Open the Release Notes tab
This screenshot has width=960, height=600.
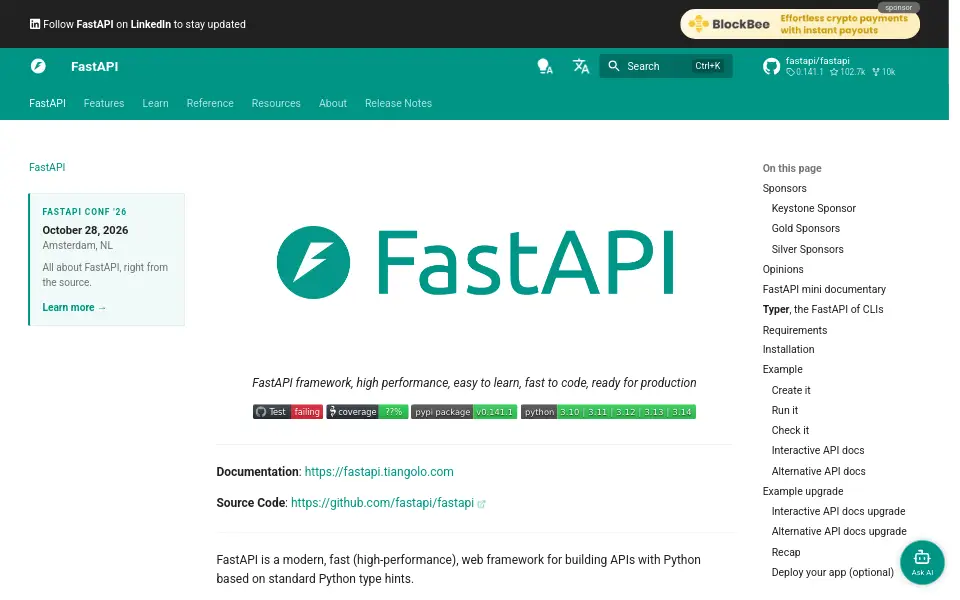(399, 103)
